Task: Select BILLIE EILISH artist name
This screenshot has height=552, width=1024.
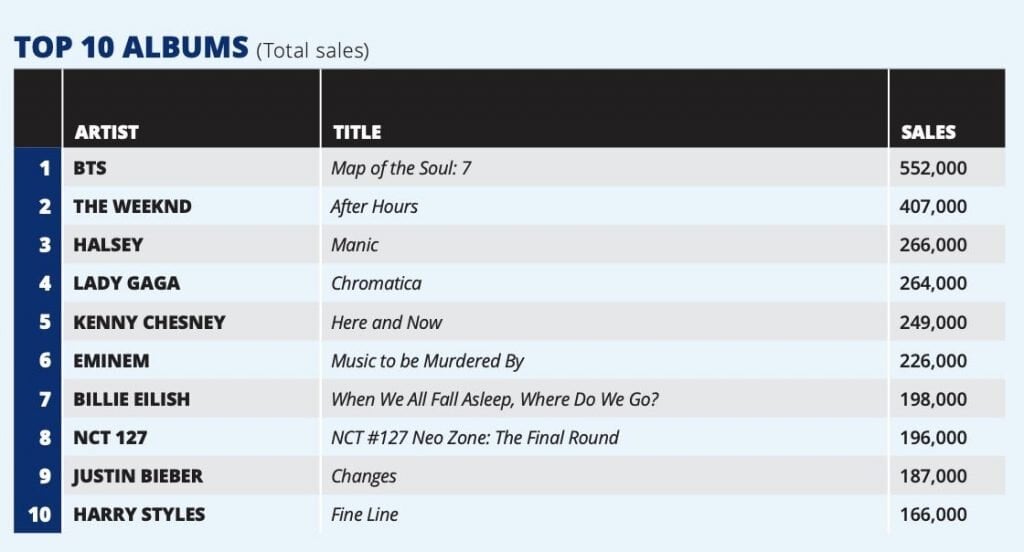Action: 131,399
